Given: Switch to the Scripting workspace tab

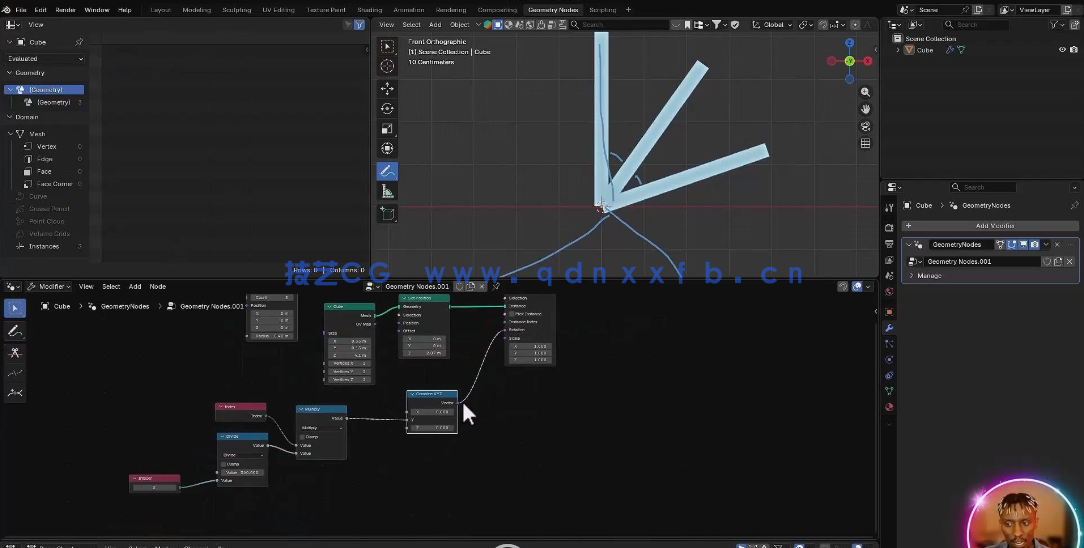Looking at the screenshot, I should [x=602, y=10].
